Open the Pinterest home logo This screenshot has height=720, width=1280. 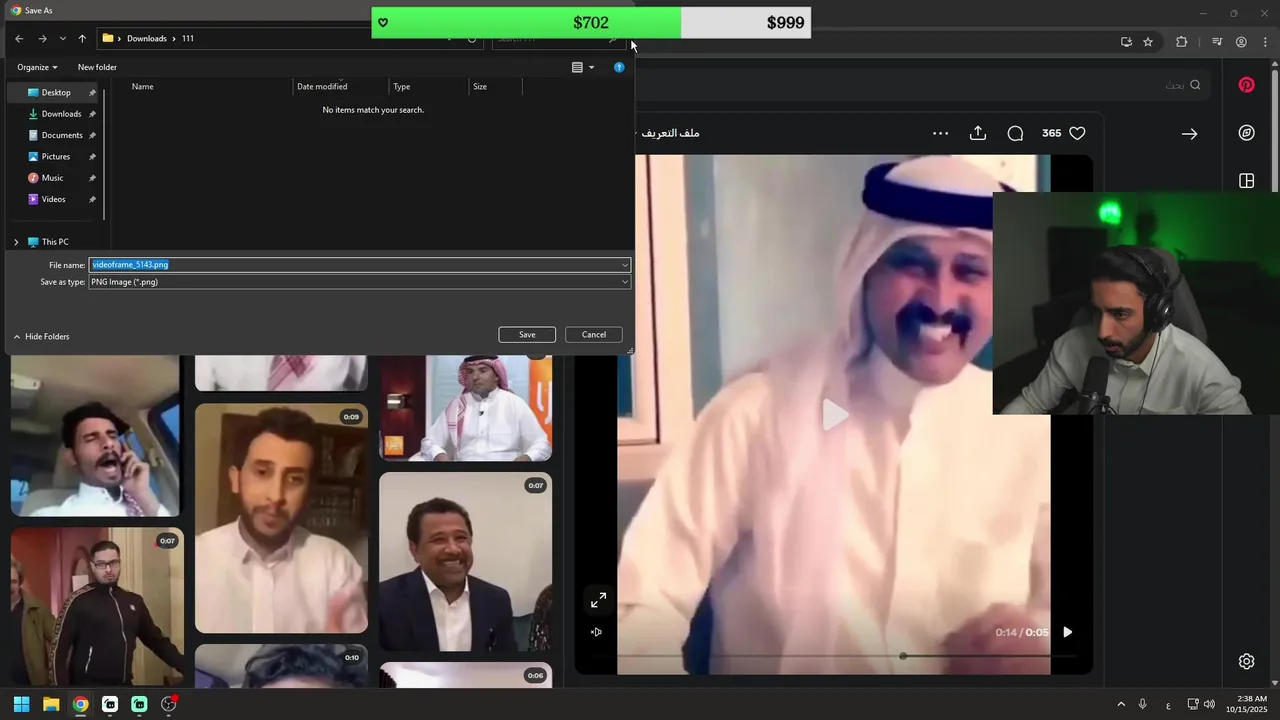[x=1246, y=85]
